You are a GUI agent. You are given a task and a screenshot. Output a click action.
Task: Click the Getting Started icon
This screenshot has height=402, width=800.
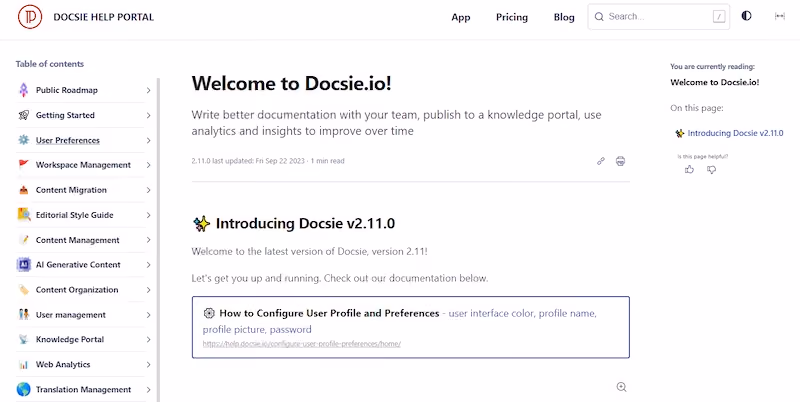coord(23,115)
